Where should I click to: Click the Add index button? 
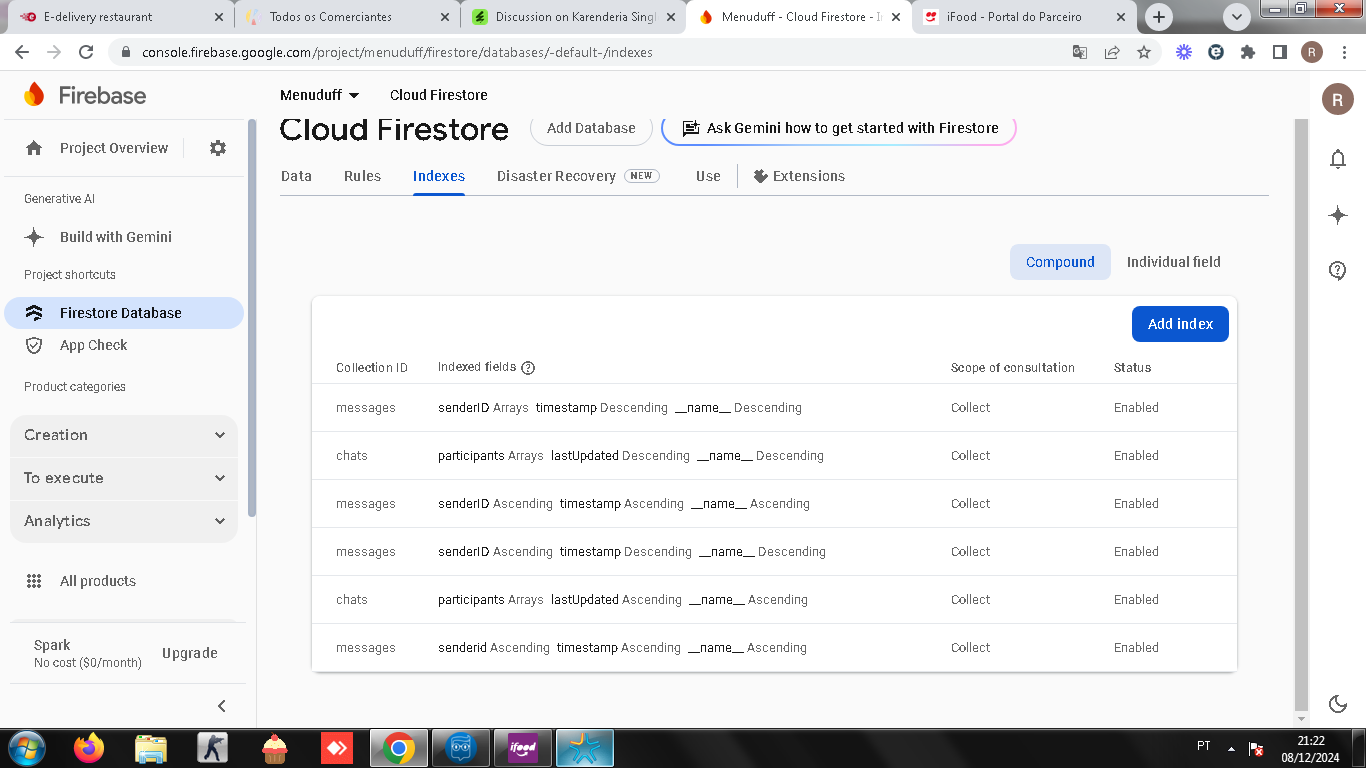tap(1180, 324)
